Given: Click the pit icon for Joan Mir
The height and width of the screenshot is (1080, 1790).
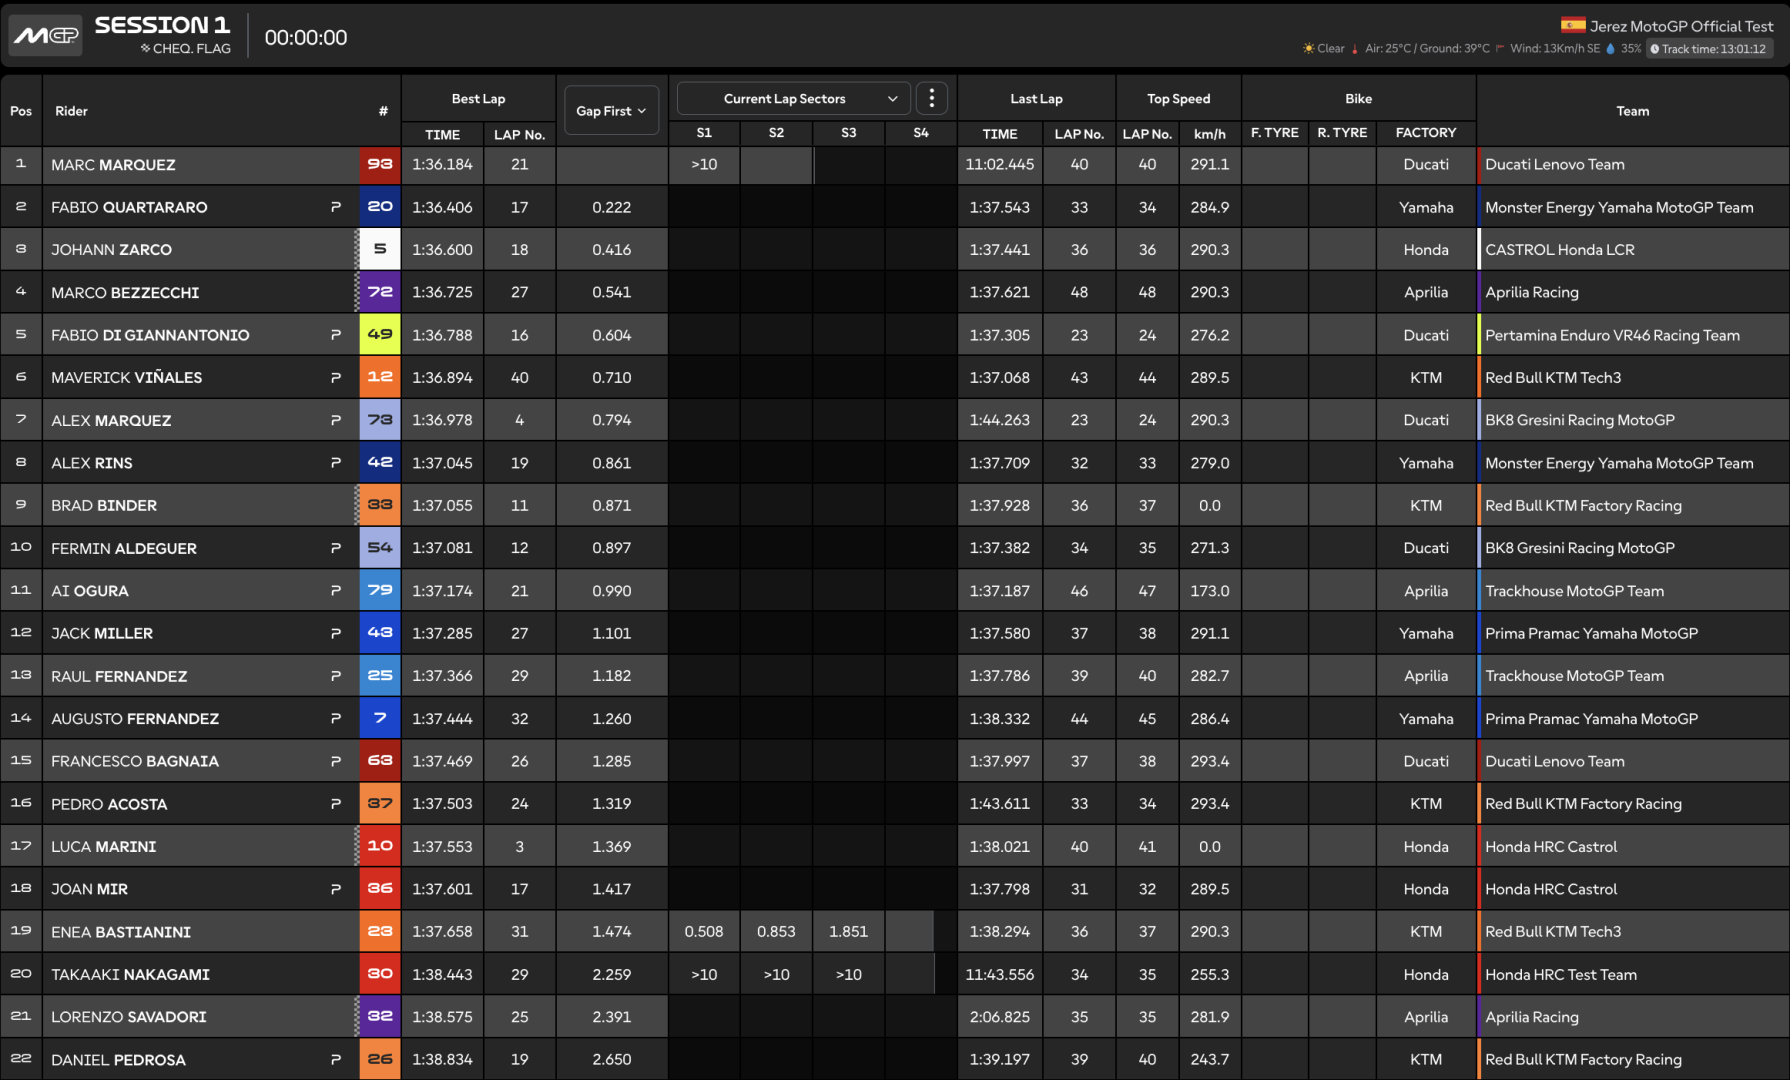Looking at the screenshot, I should click(336, 889).
